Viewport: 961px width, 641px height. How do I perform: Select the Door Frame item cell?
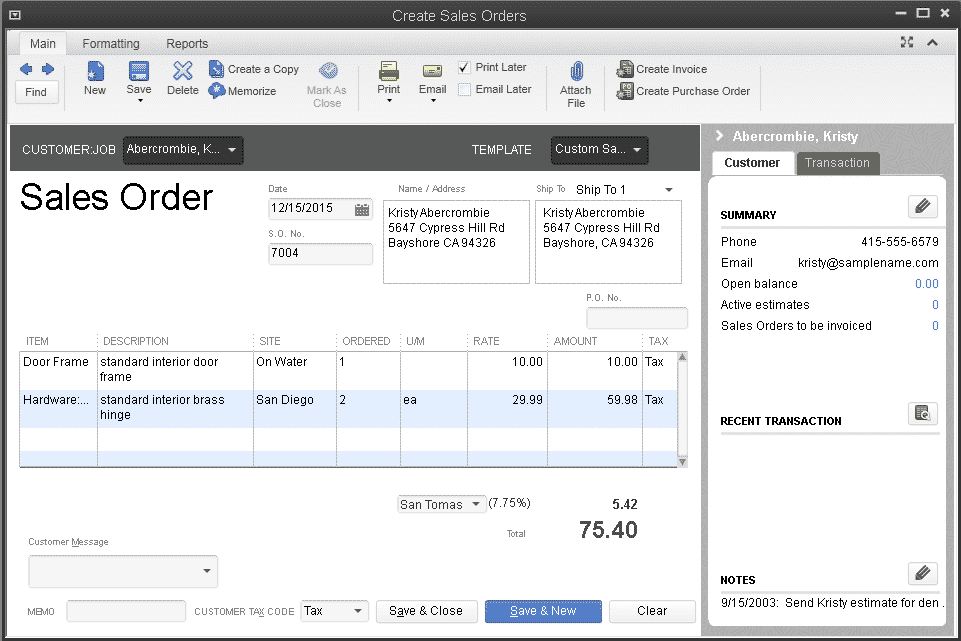[58, 370]
